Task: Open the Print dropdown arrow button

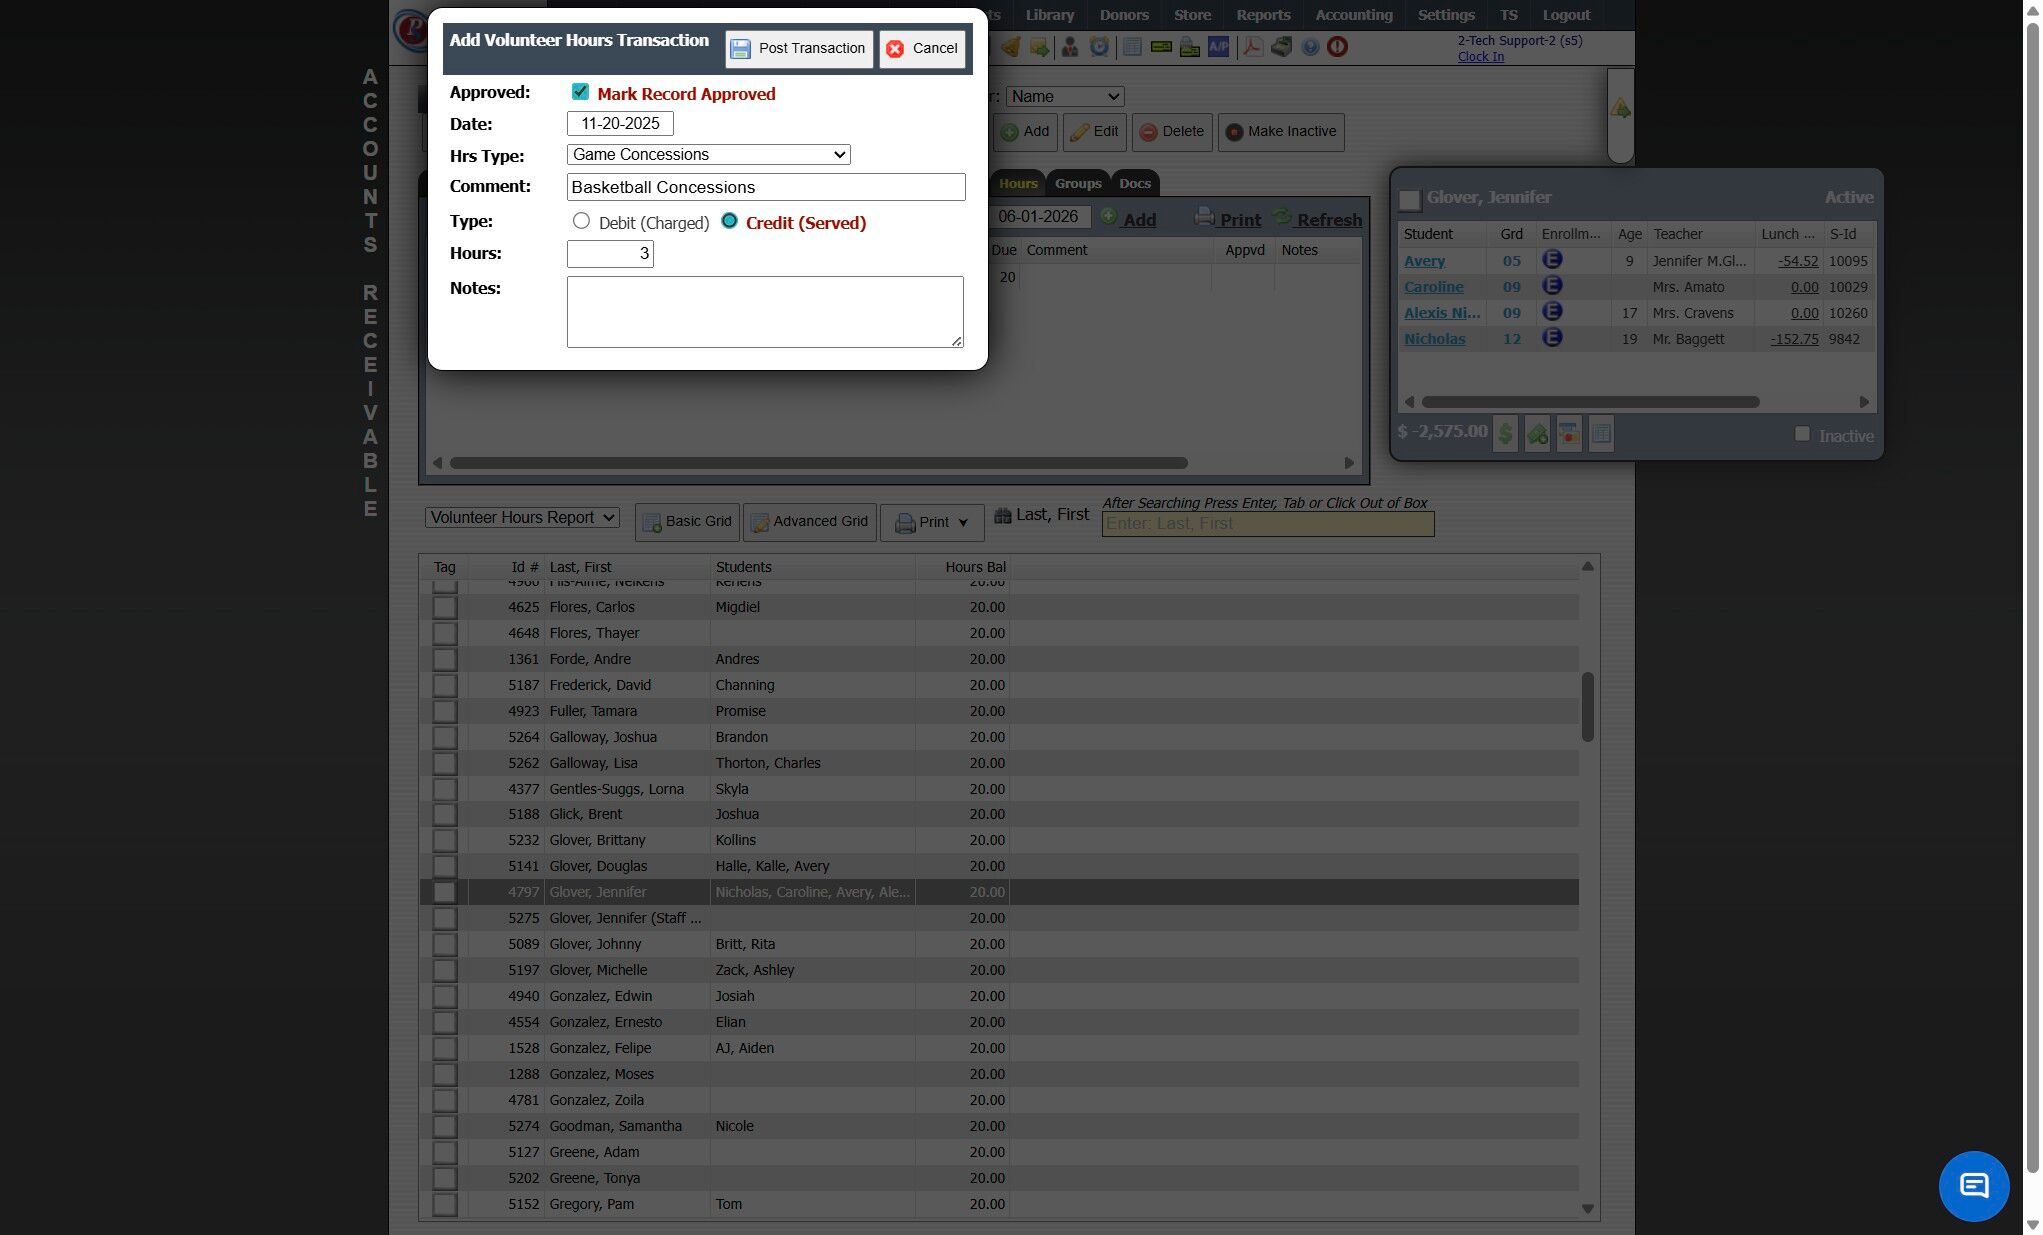Action: (962, 522)
